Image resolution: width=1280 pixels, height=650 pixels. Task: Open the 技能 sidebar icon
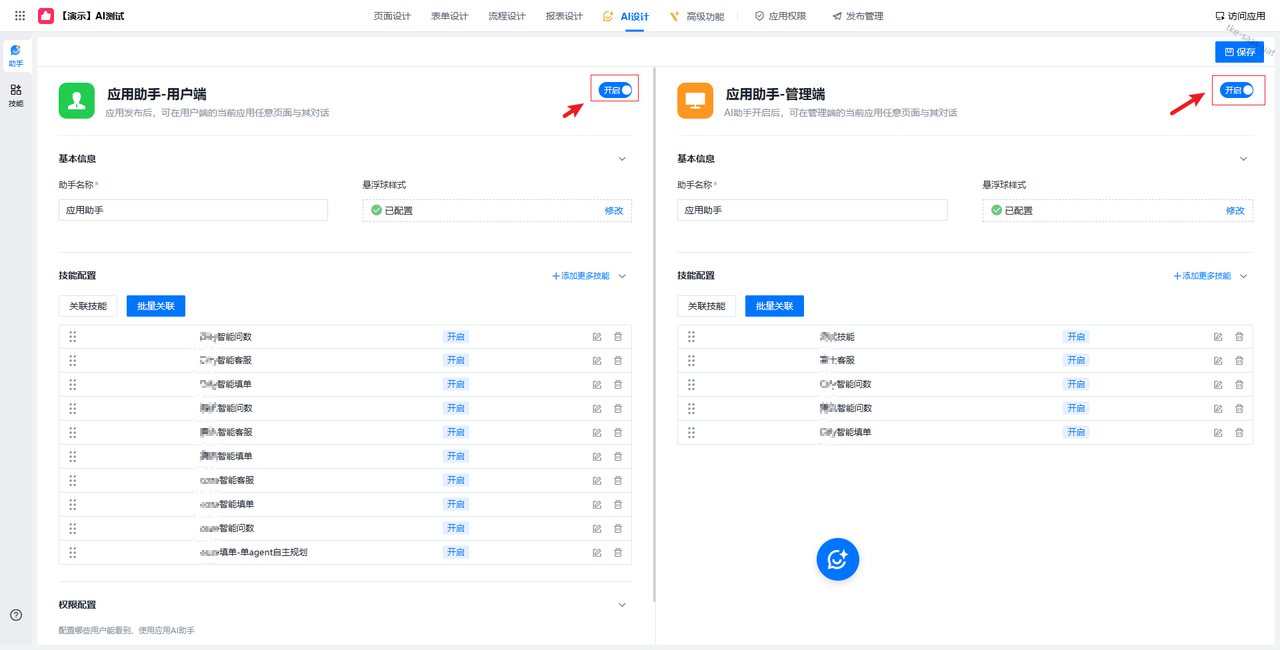16,95
